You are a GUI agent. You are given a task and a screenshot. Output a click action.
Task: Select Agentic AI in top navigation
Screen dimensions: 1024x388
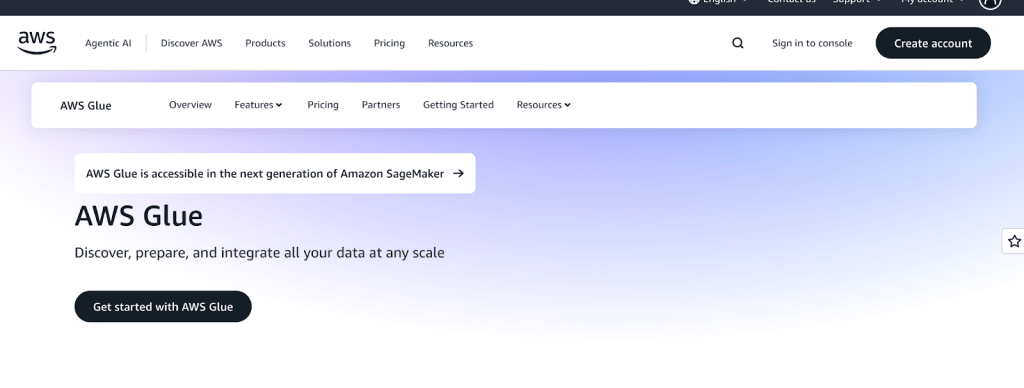click(108, 43)
